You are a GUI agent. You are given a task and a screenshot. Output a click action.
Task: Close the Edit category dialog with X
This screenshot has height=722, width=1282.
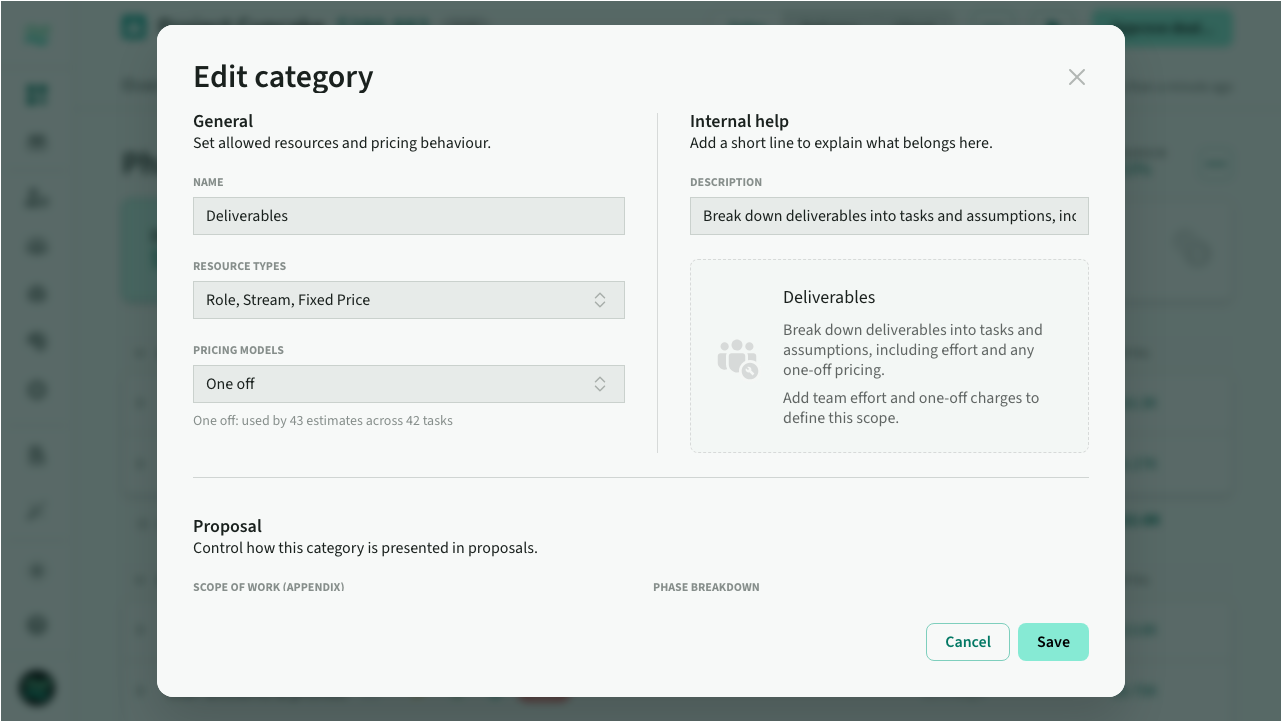(1076, 77)
